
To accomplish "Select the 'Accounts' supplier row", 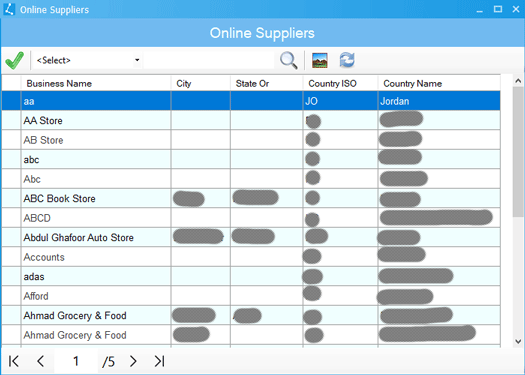I will 251,257.
